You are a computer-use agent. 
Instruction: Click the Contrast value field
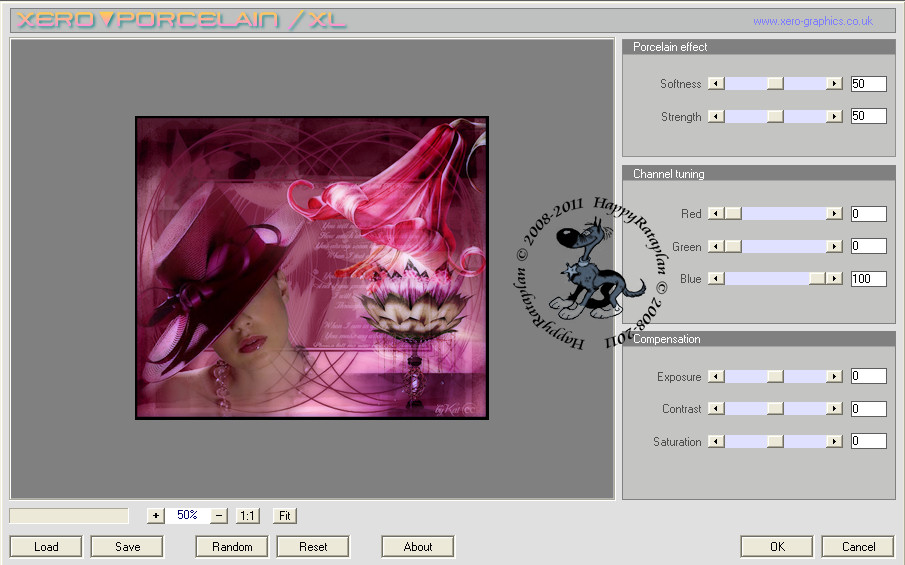point(869,409)
